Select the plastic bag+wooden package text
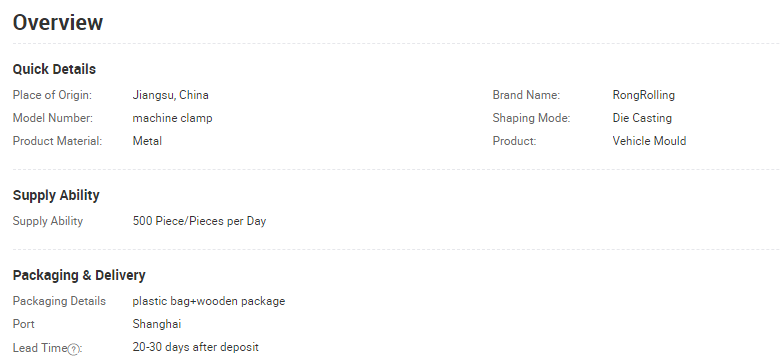The width and height of the screenshot is (781, 363). click(209, 301)
